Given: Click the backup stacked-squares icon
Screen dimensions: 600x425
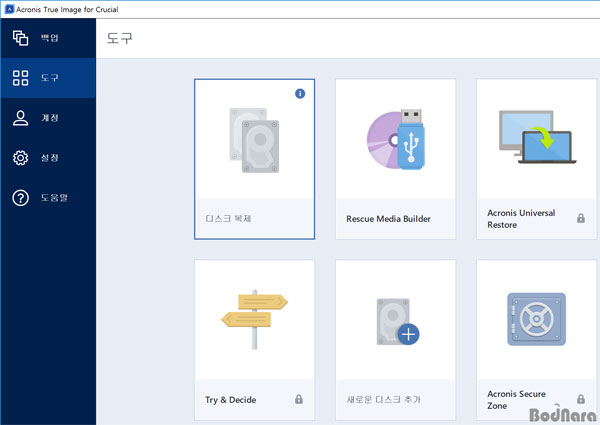Looking at the screenshot, I should click(20, 38).
